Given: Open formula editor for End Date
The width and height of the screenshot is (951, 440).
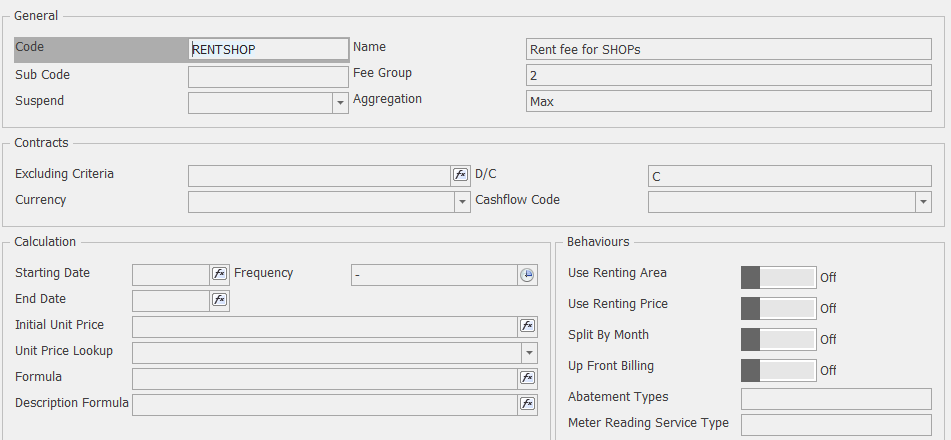Looking at the screenshot, I should pos(220,300).
